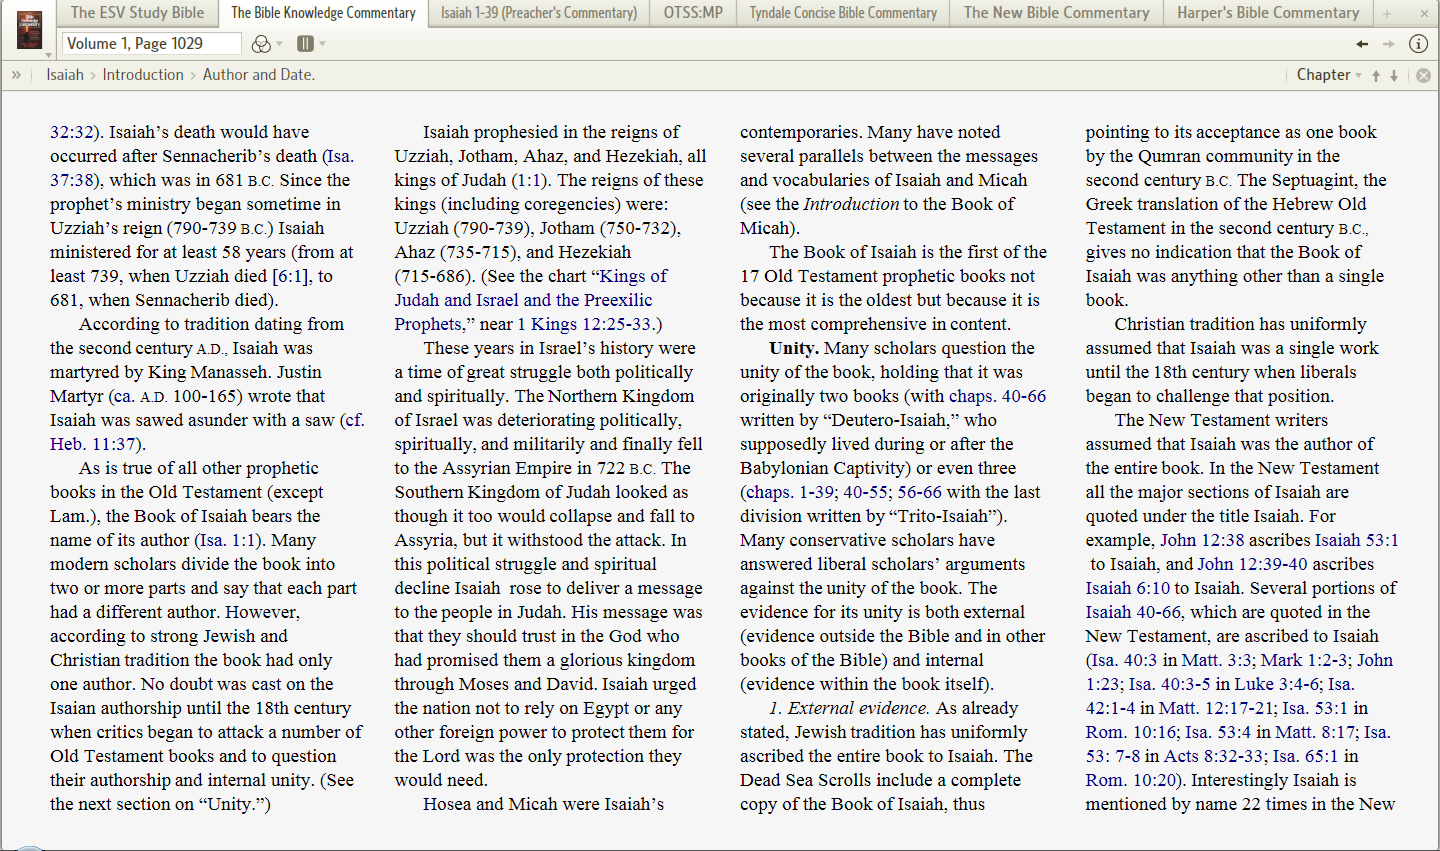Switch to The New Bible Commentary tab
The image size is (1440, 851).
tap(1056, 13)
